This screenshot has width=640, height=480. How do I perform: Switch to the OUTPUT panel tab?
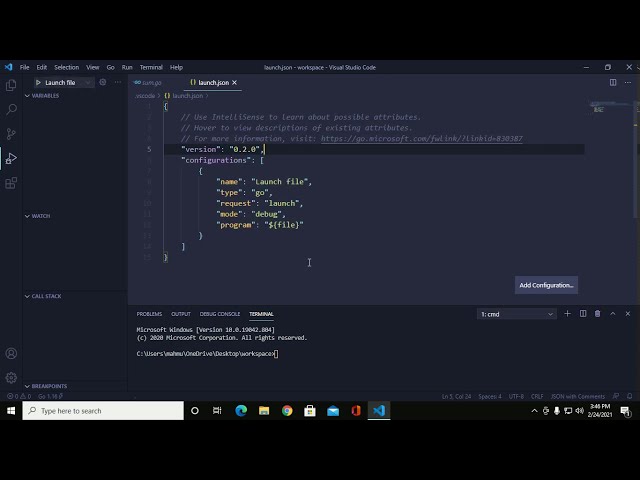181,314
